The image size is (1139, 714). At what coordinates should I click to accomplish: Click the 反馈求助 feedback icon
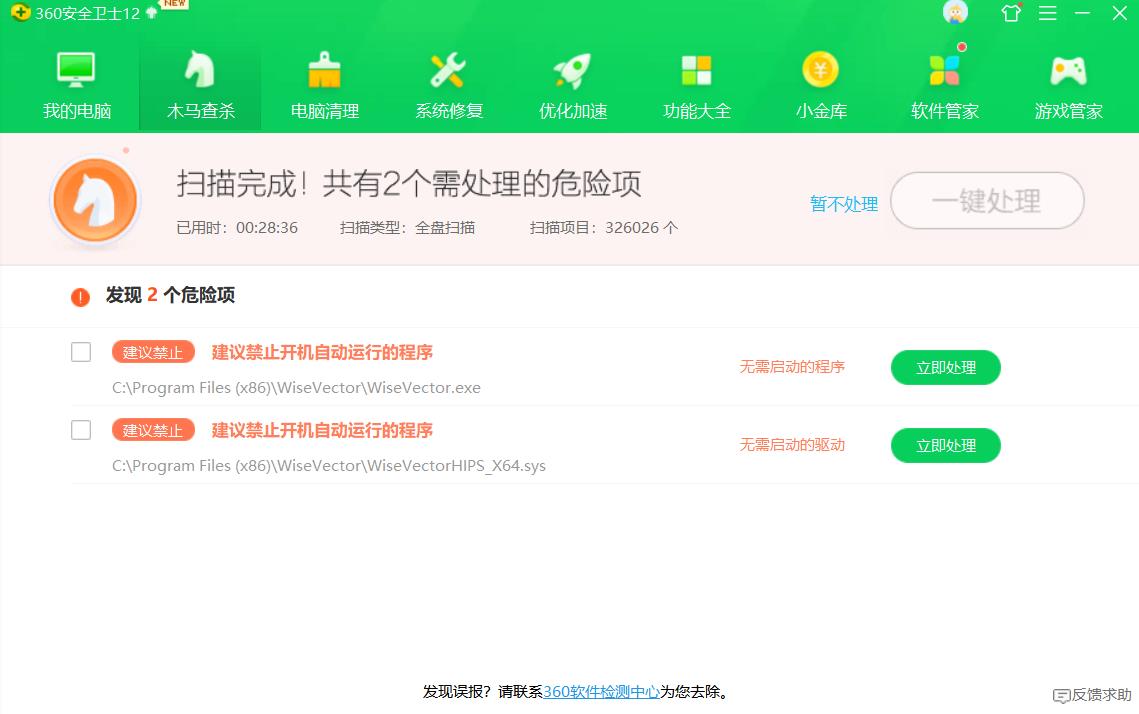pos(1061,696)
